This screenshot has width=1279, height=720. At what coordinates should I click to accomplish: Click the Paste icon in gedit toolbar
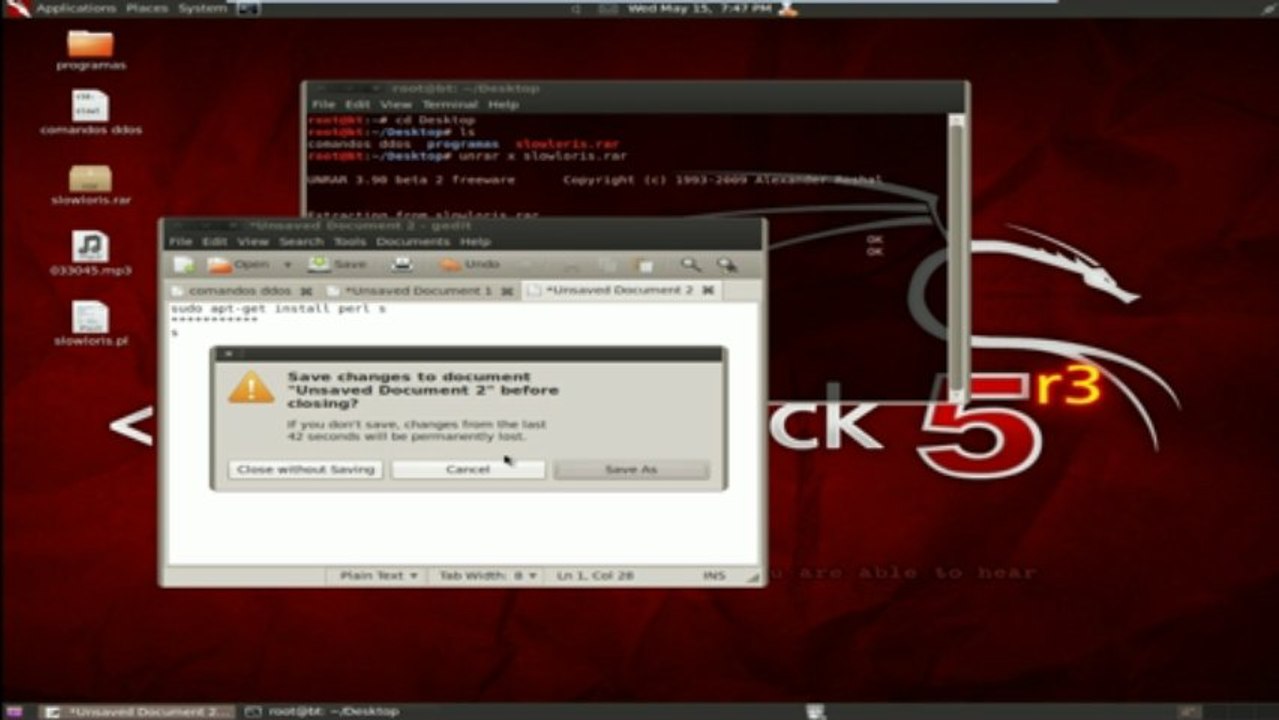pos(645,265)
